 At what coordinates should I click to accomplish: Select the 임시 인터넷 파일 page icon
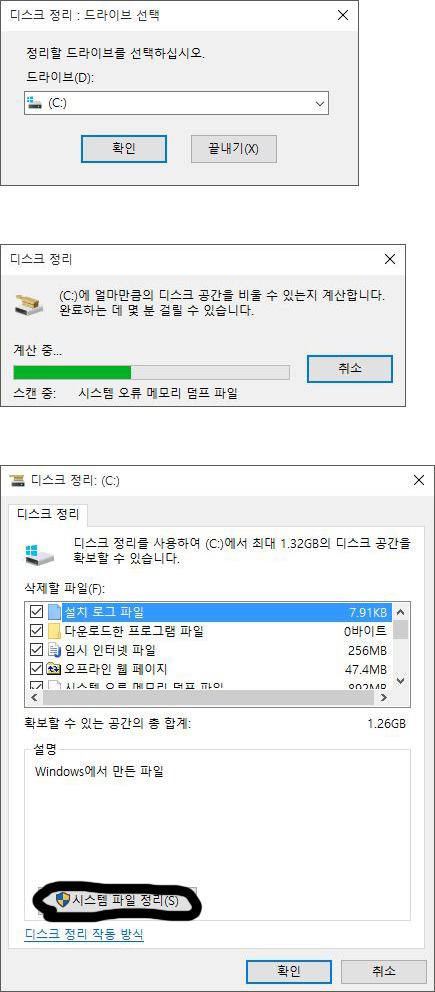pos(54,650)
